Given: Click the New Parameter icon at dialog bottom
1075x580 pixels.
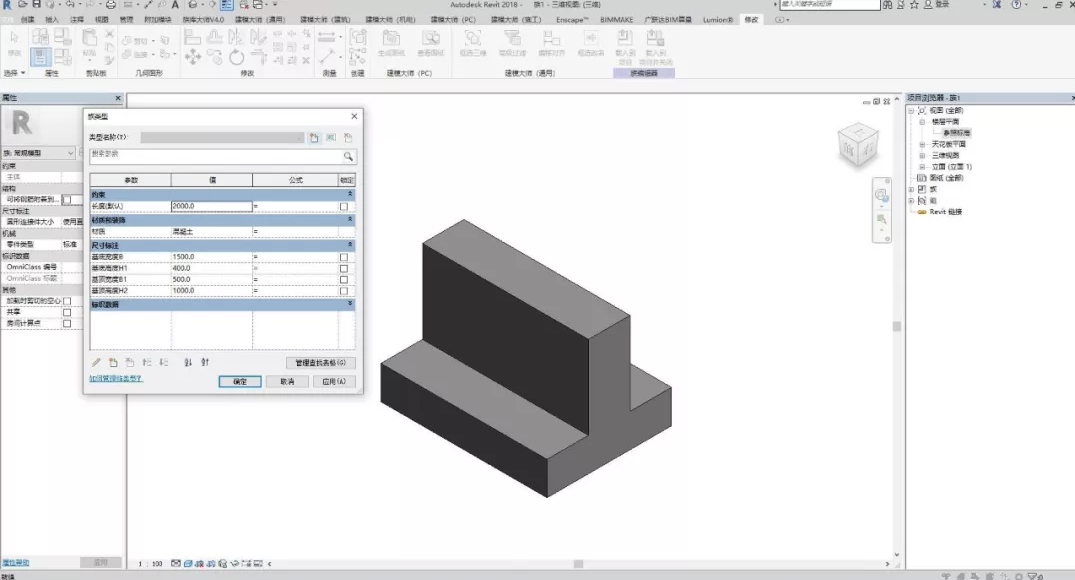Looking at the screenshot, I should tap(113, 362).
